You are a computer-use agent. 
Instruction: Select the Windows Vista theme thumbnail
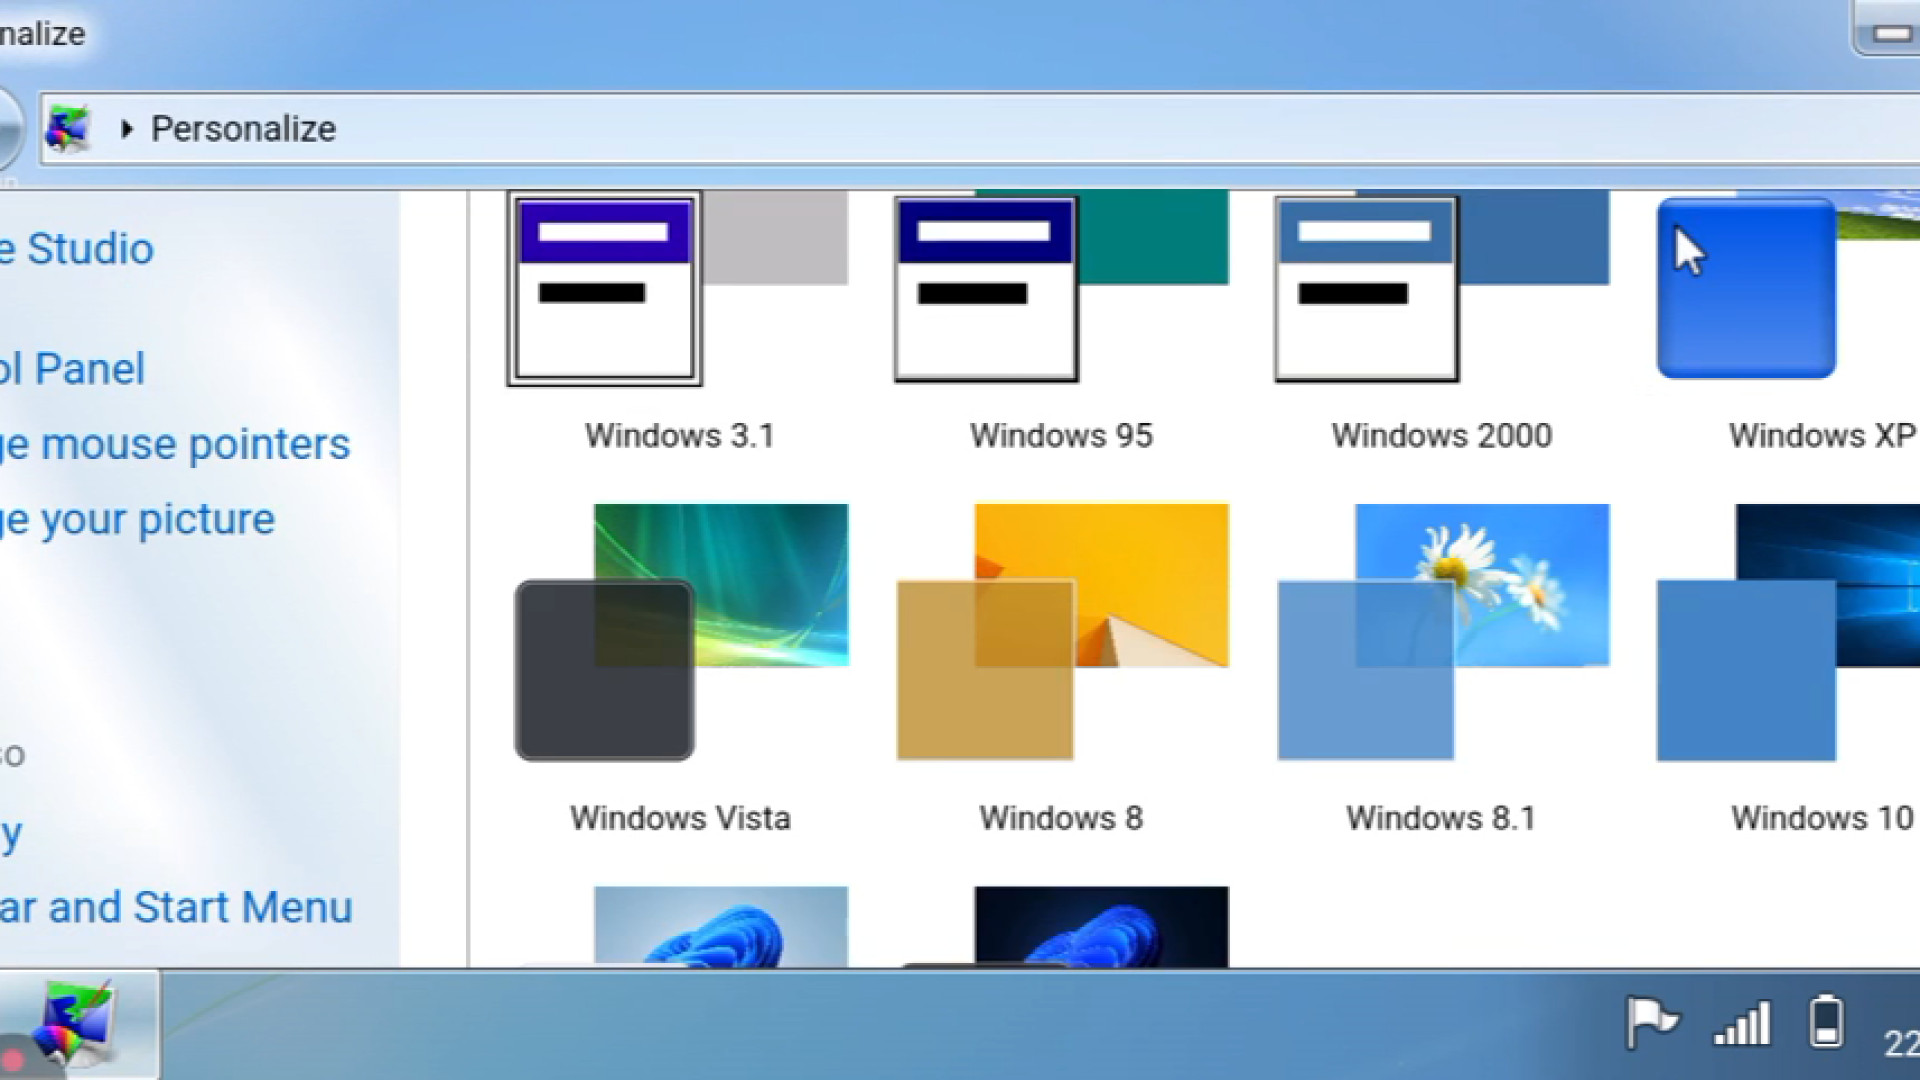pos(681,632)
